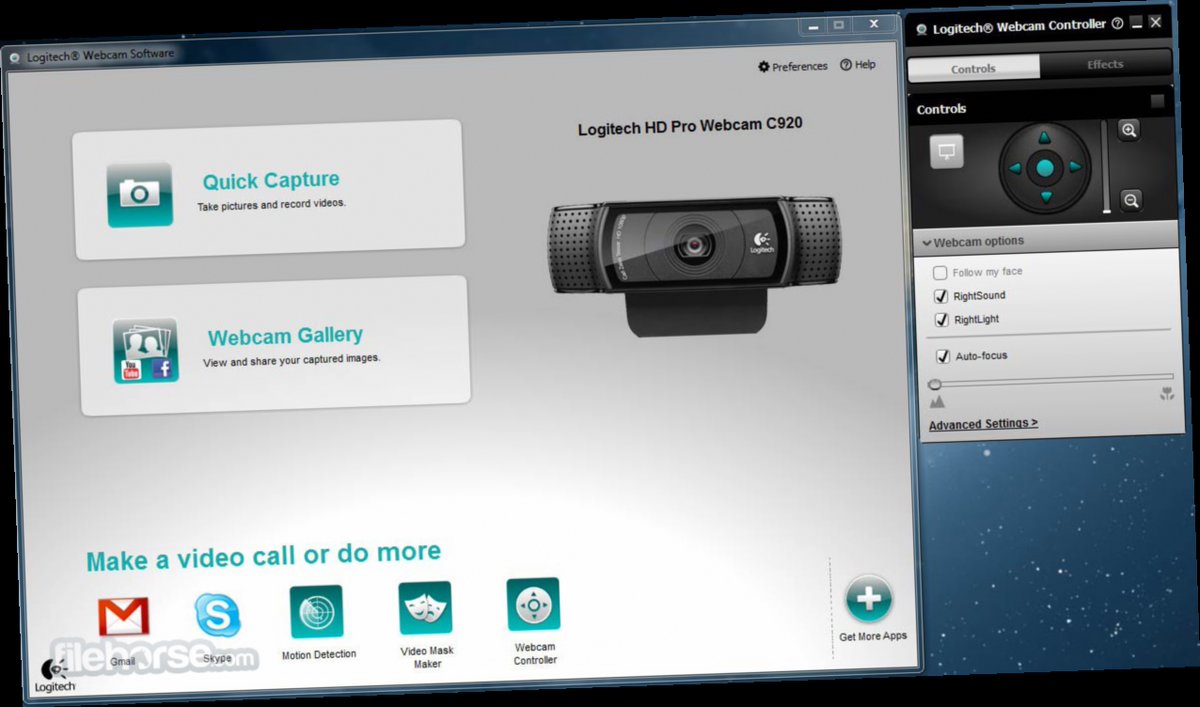The width and height of the screenshot is (1200, 707).
Task: Pan camera right with the right arrow
Action: pyautogui.click(x=1075, y=167)
